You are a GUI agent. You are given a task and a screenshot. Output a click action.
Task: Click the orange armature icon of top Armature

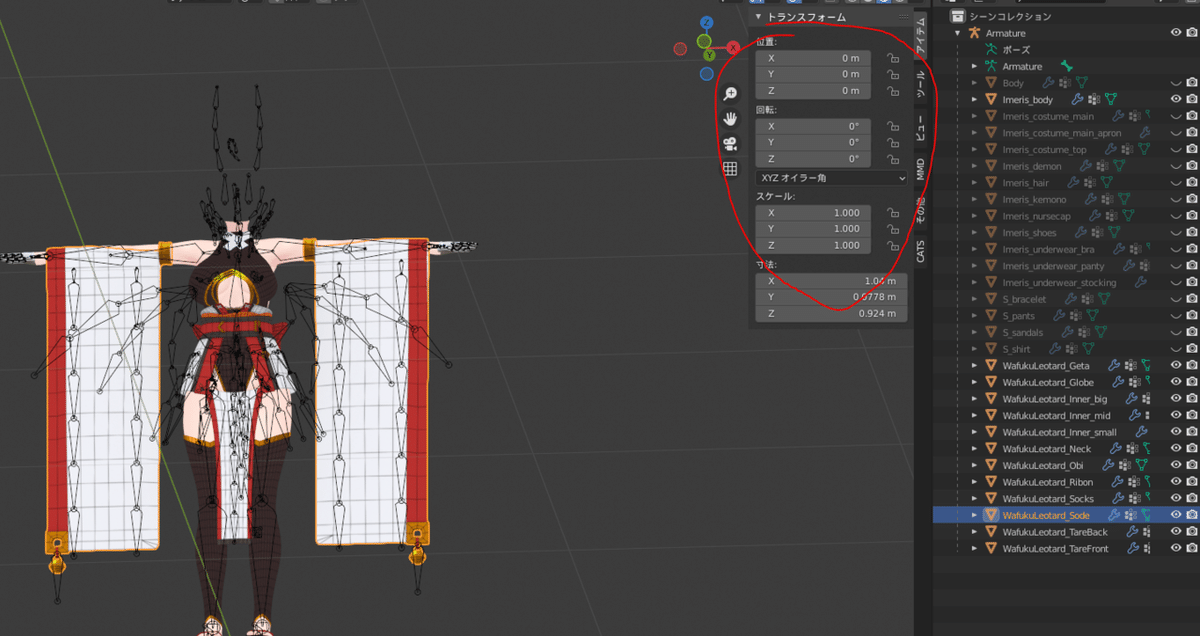pos(974,33)
